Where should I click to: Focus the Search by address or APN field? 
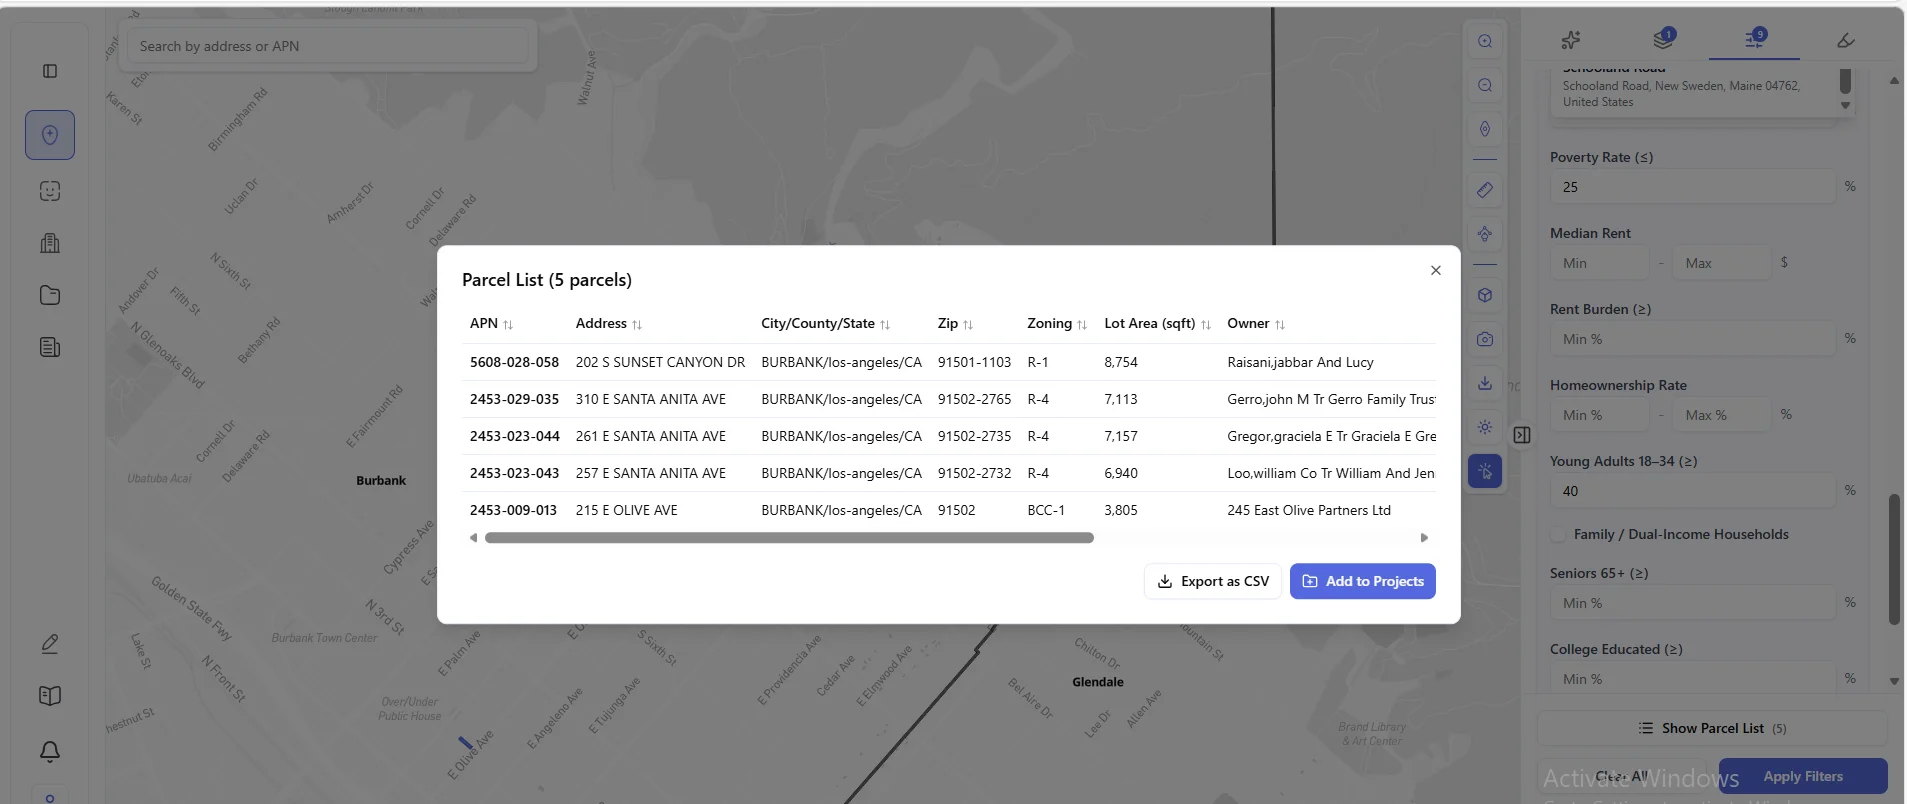pos(327,46)
